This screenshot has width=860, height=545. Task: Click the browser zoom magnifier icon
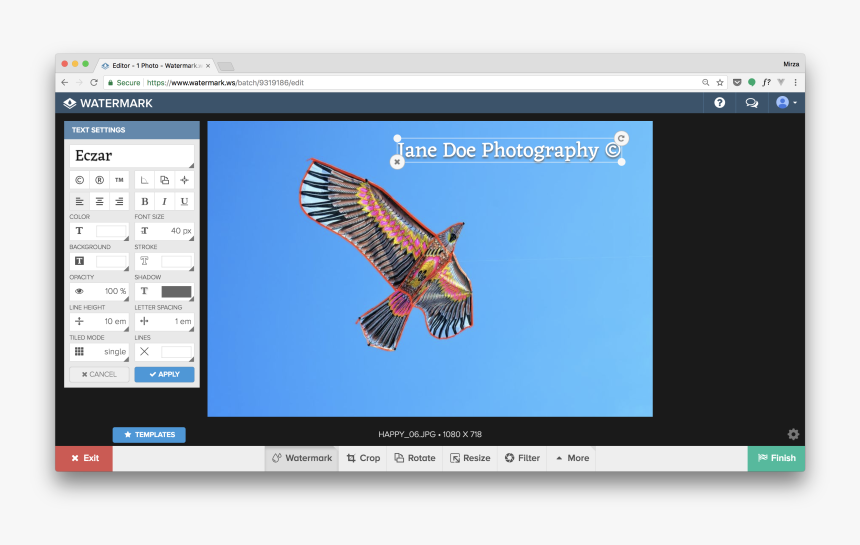pos(705,82)
